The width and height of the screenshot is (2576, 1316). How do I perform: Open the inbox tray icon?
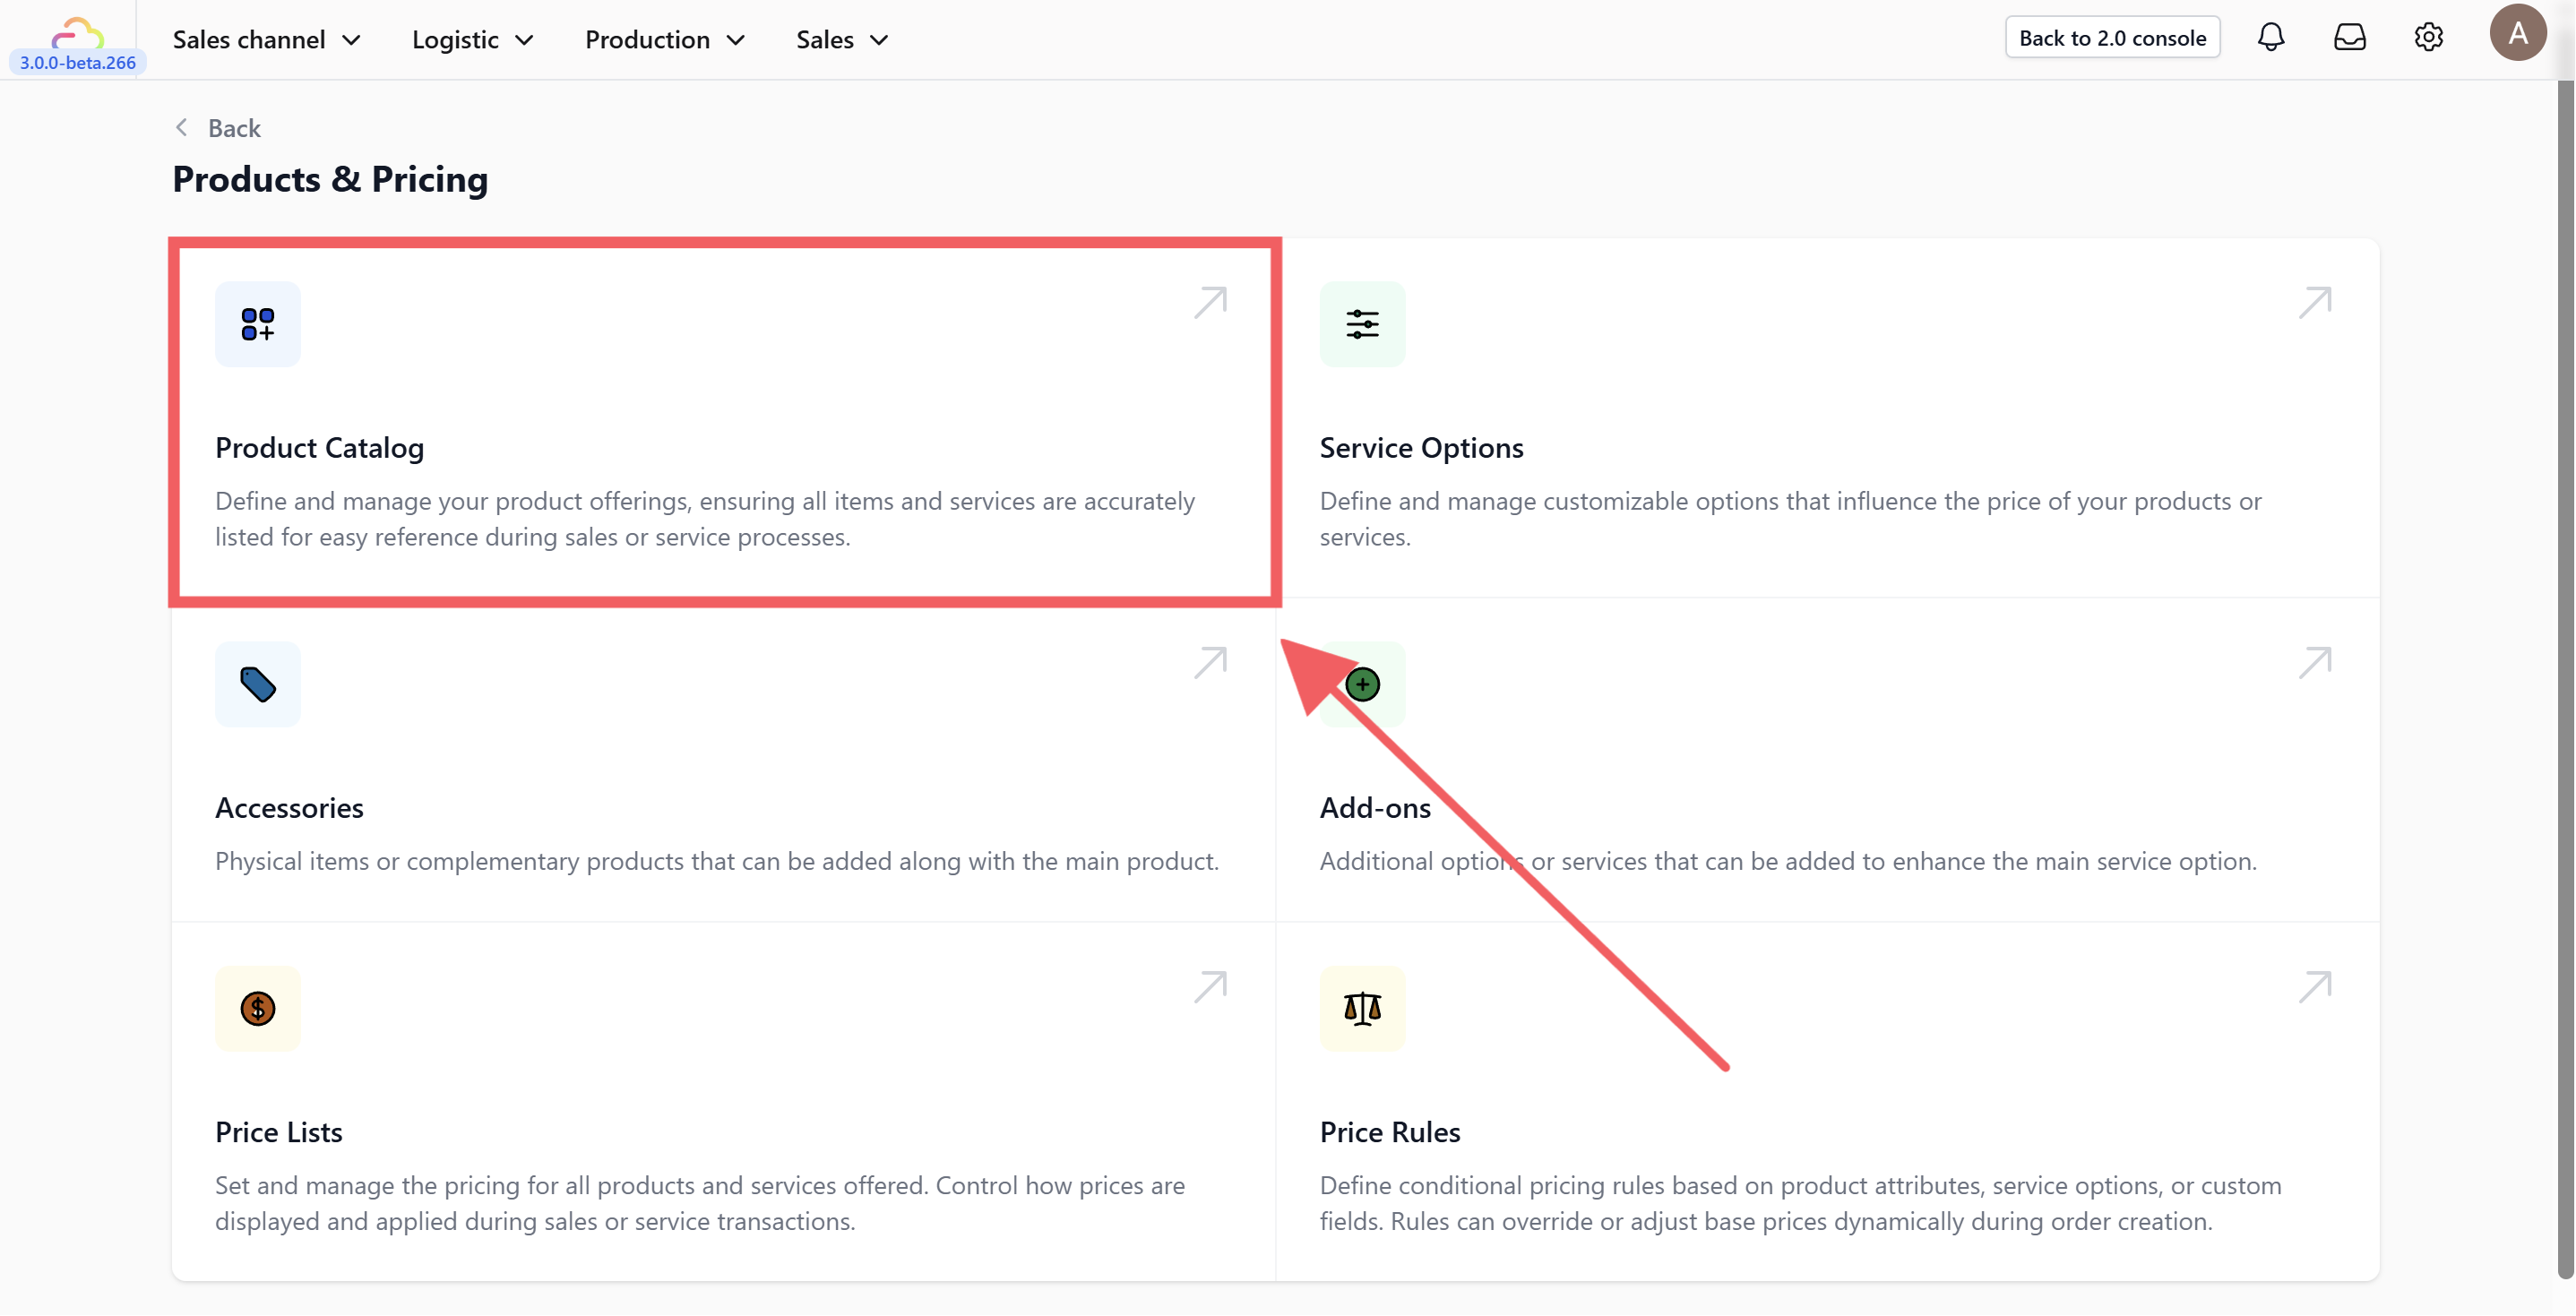2349,38
